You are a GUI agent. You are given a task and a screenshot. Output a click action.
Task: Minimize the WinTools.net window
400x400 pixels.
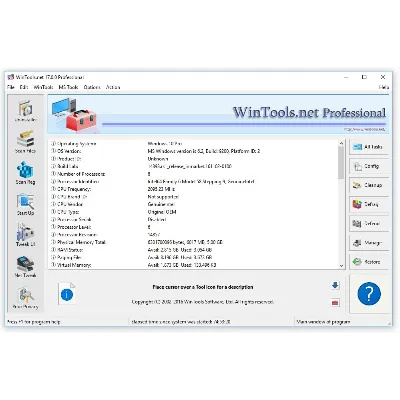click(346, 77)
